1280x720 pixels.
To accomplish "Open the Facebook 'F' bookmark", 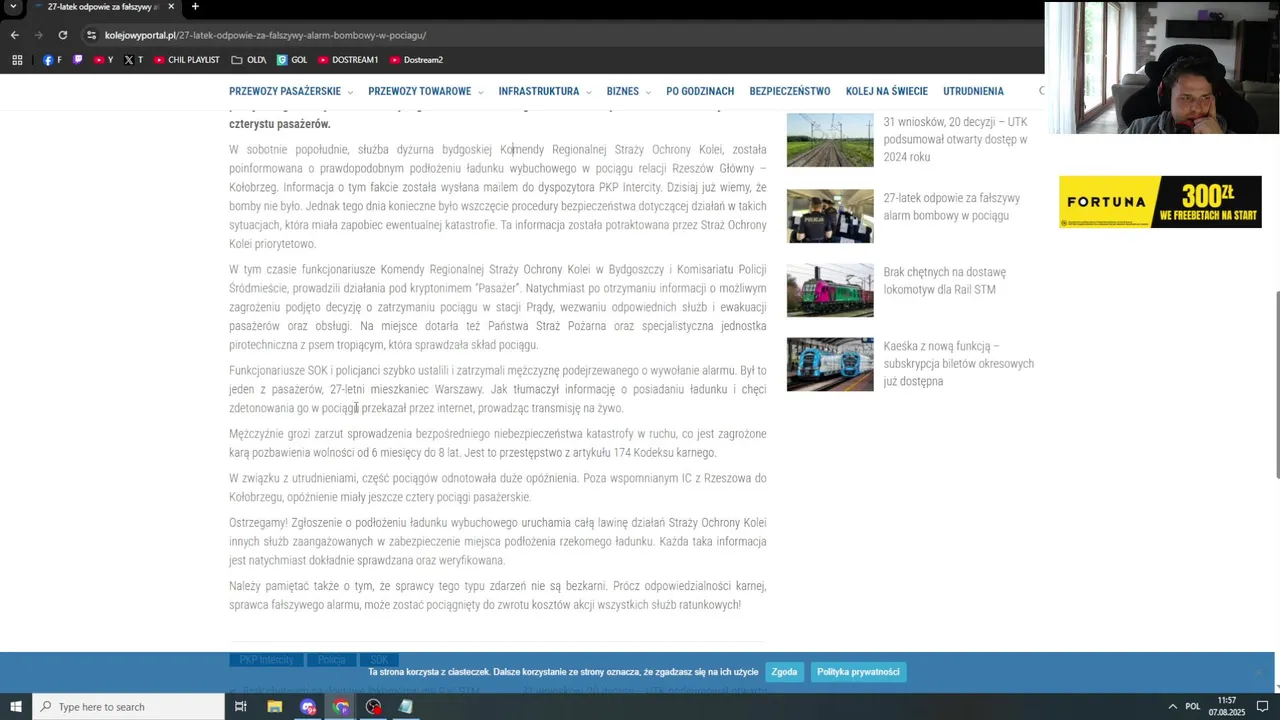I will 52,60.
